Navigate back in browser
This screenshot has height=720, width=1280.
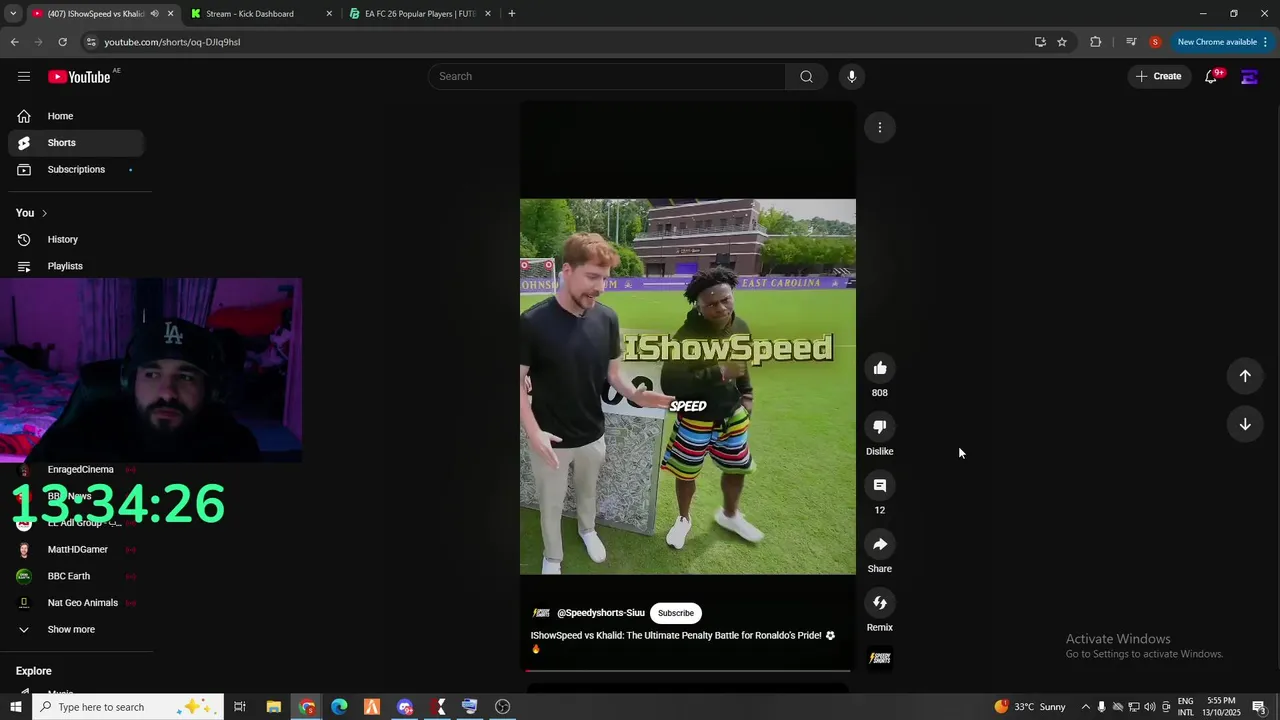click(x=14, y=42)
